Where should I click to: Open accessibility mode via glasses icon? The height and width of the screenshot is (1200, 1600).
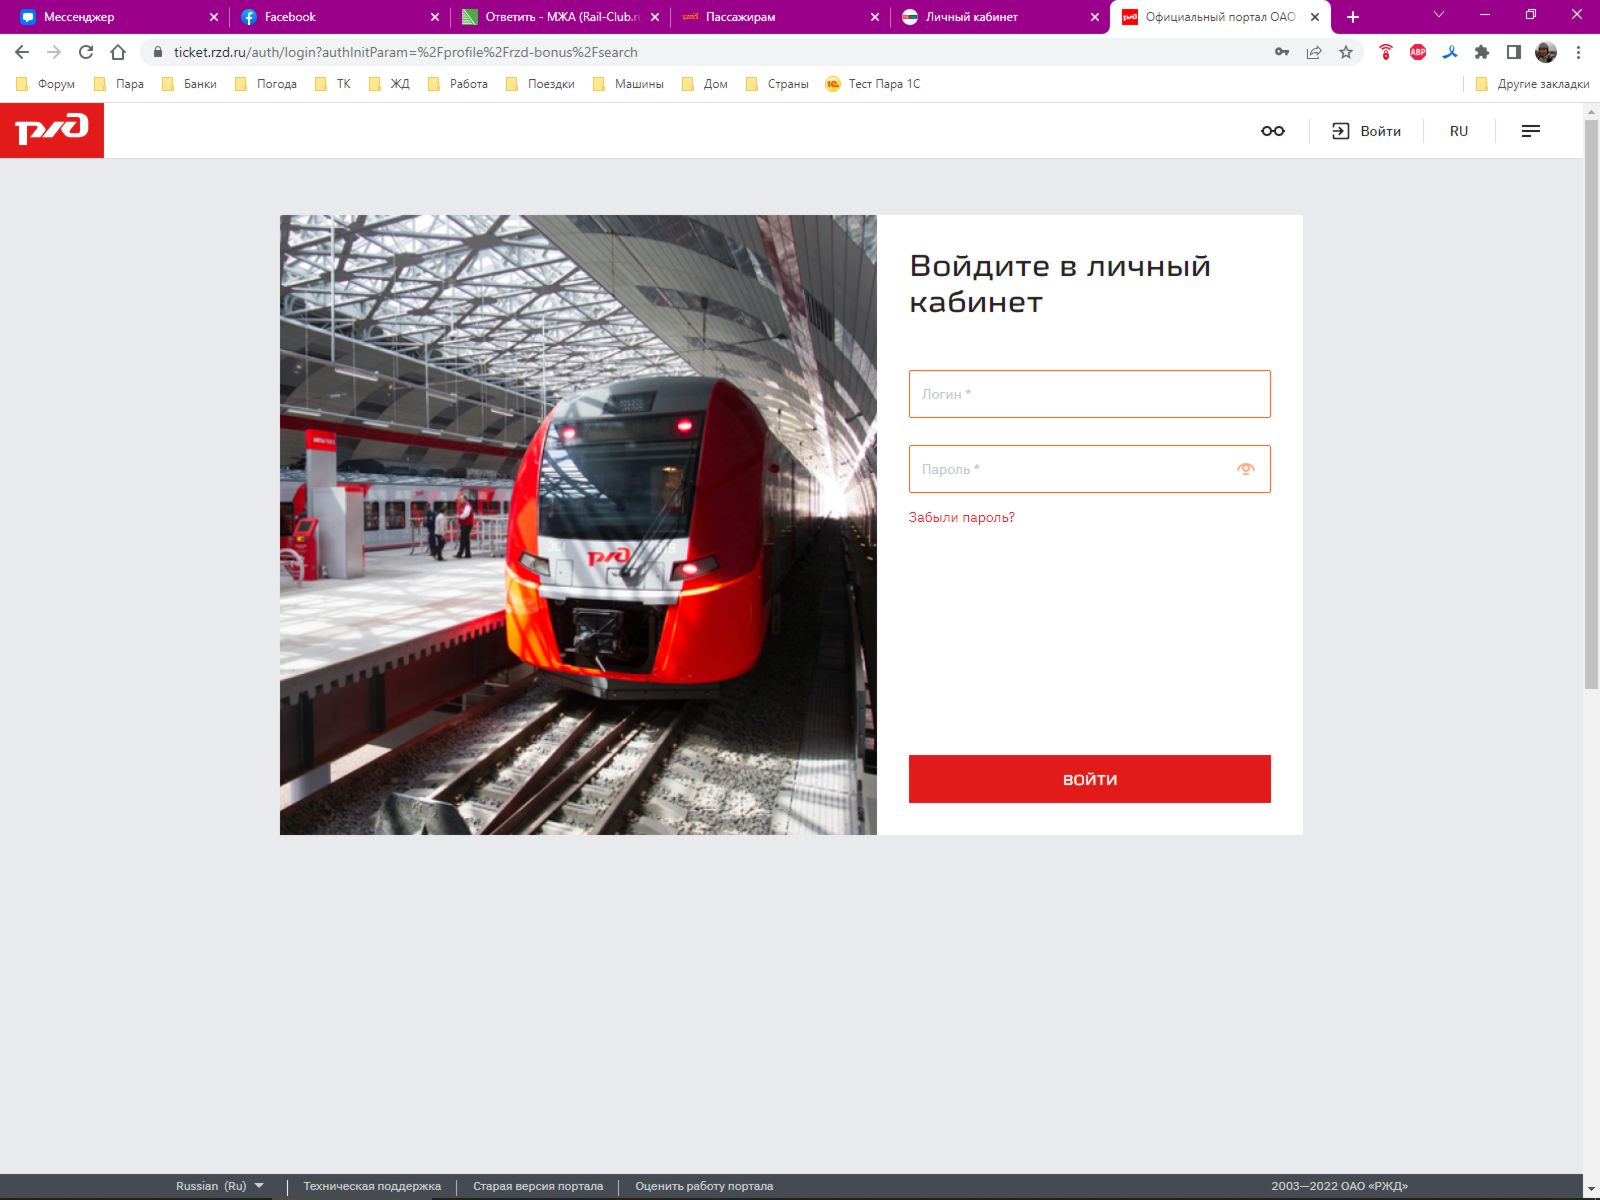point(1272,131)
